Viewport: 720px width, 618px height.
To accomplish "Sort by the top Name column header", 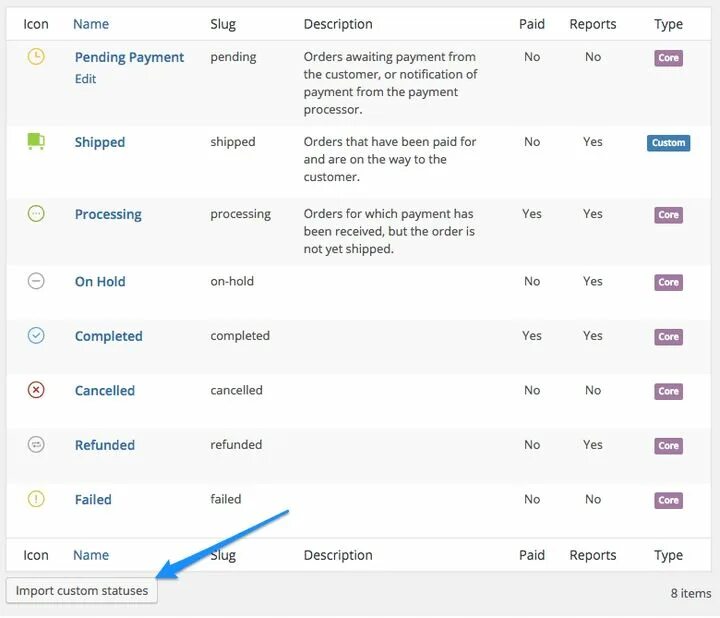I will click(91, 24).
